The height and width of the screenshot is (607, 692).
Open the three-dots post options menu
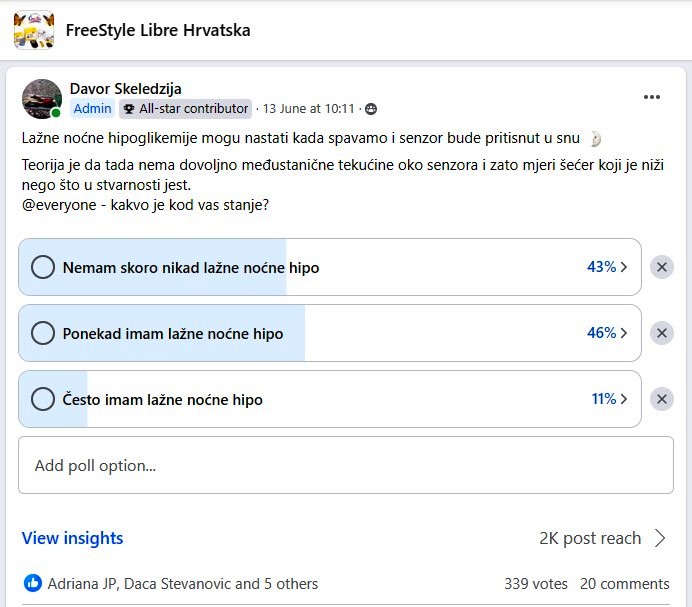point(651,97)
